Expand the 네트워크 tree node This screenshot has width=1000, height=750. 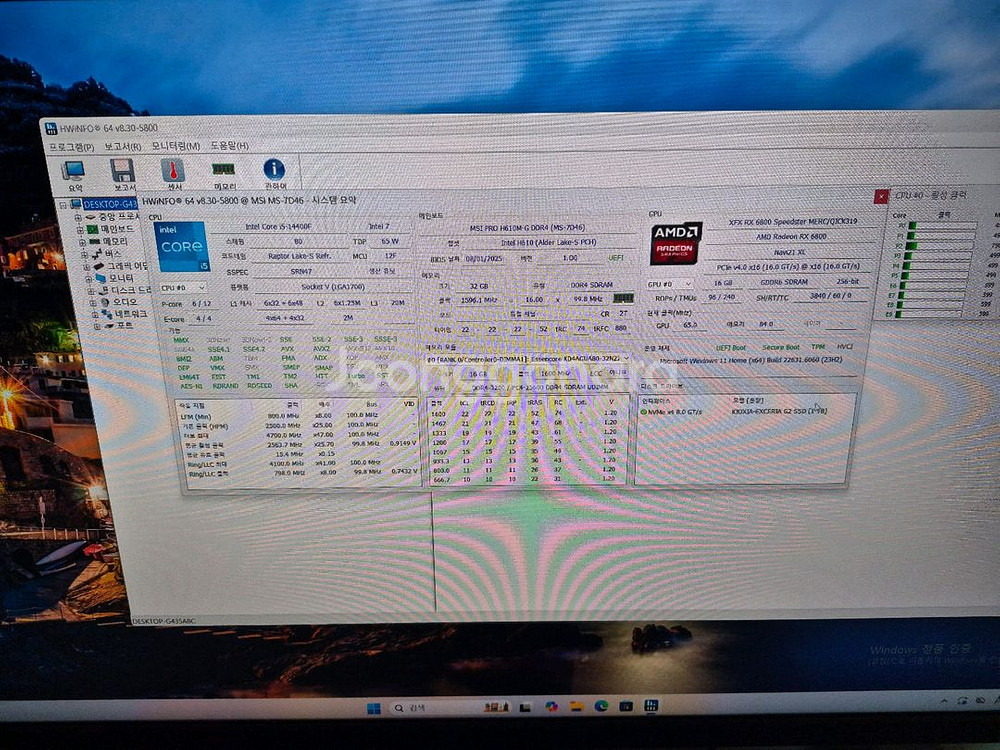click(92, 314)
